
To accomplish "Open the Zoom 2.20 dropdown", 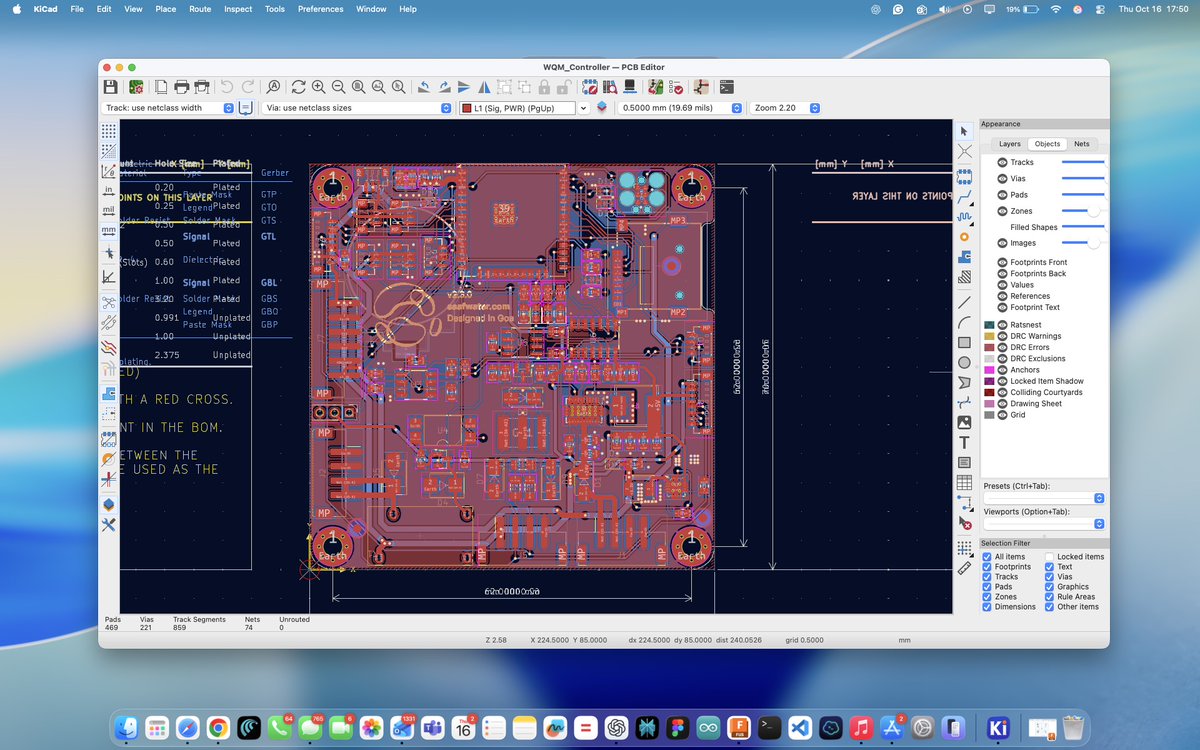I will 786,108.
